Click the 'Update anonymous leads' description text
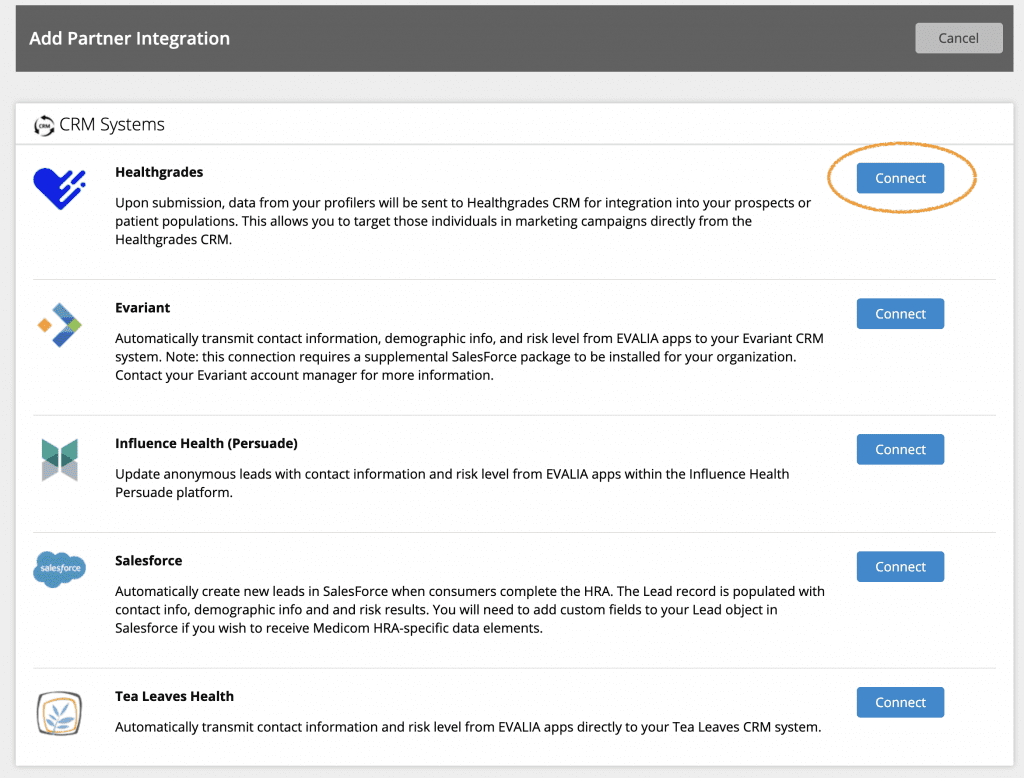This screenshot has height=778, width=1024. point(452,483)
